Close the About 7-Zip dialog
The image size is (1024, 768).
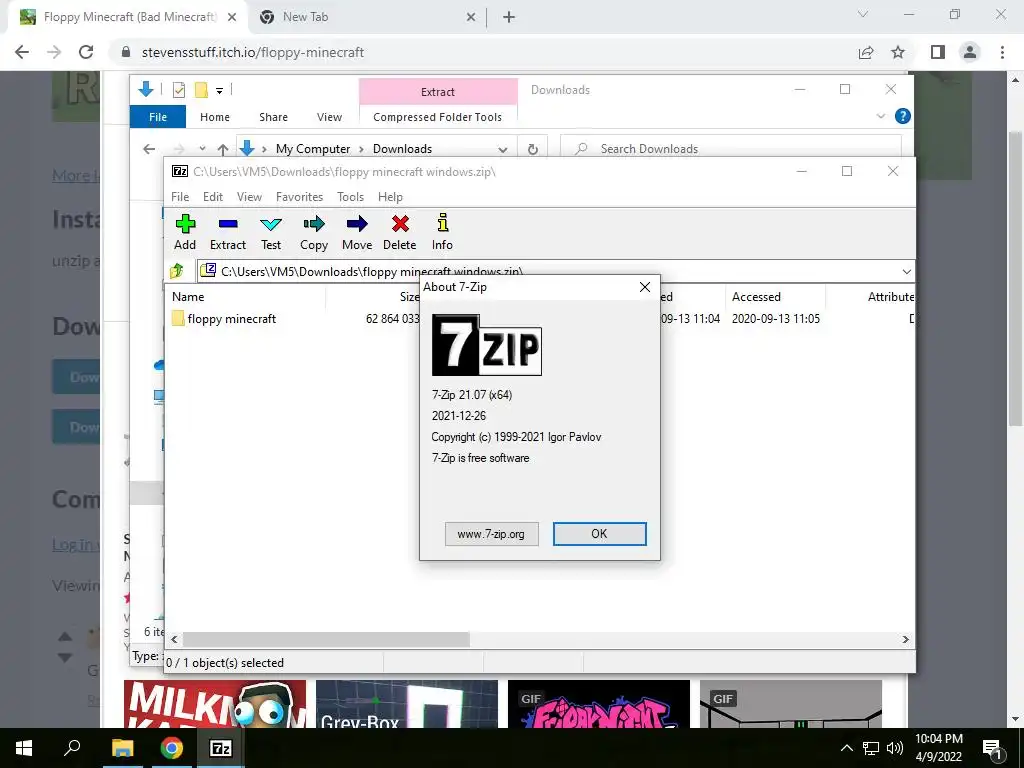pyautogui.click(x=645, y=287)
